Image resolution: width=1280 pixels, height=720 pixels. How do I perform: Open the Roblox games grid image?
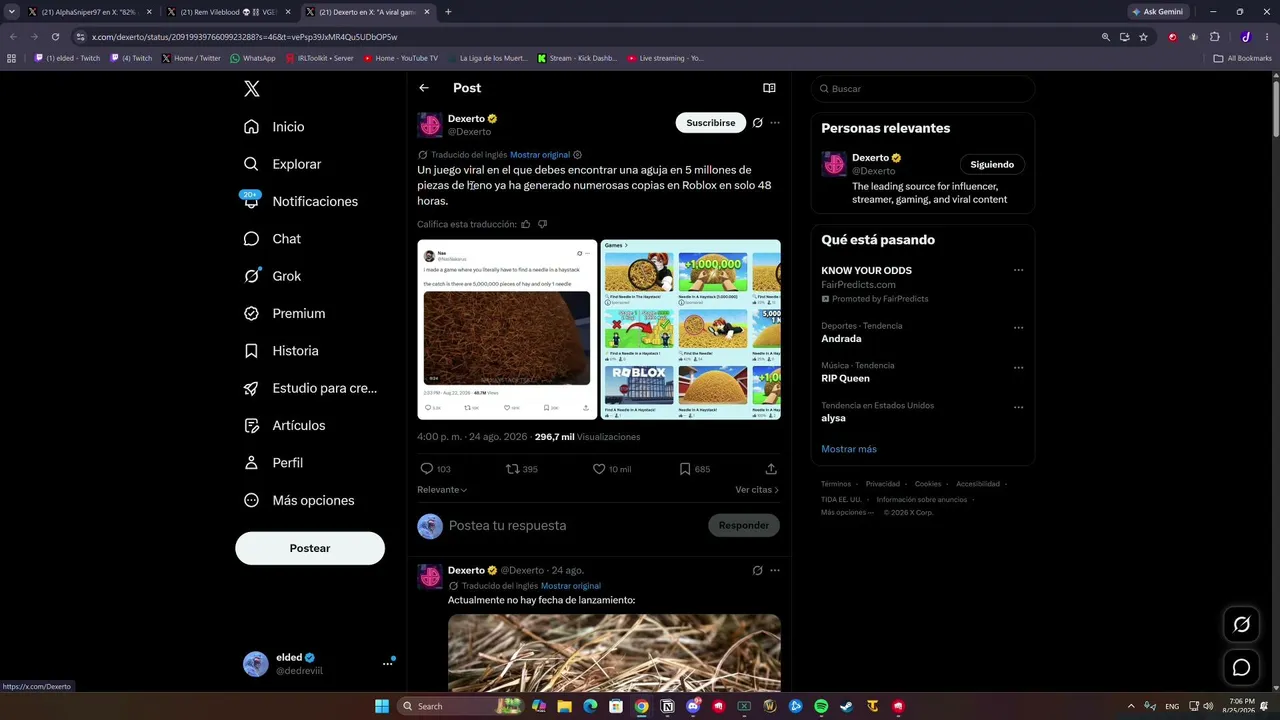tap(690, 329)
